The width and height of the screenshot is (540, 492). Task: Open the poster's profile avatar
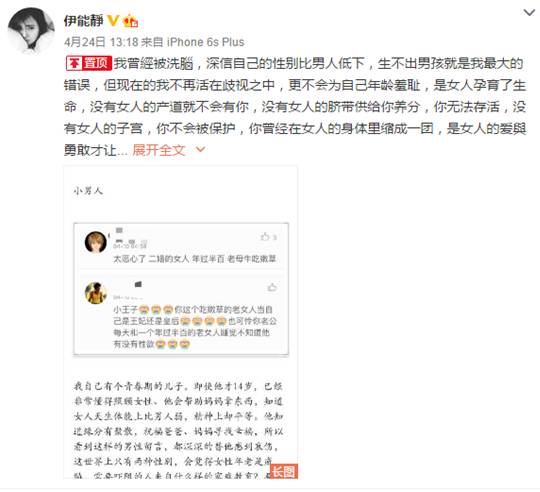[31, 30]
